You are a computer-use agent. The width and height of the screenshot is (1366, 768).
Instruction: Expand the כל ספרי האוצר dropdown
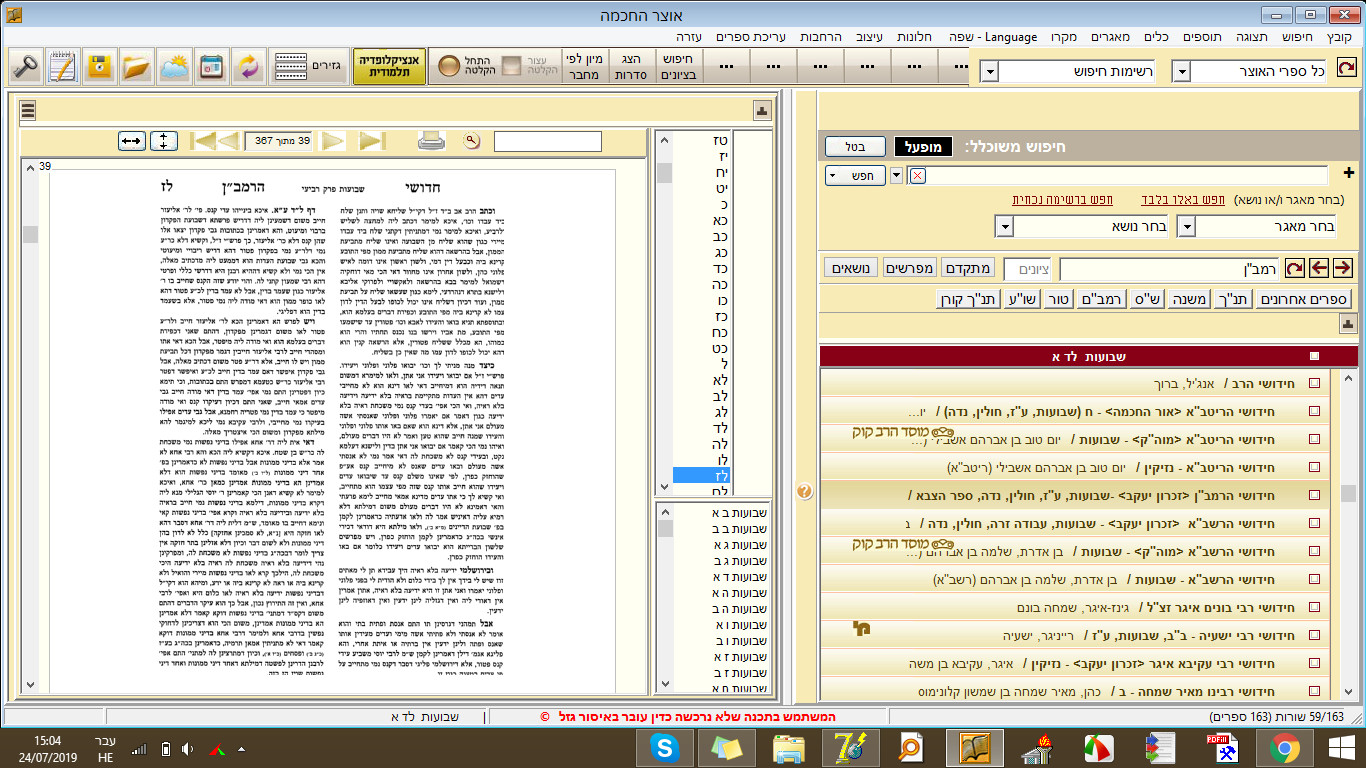click(1181, 72)
